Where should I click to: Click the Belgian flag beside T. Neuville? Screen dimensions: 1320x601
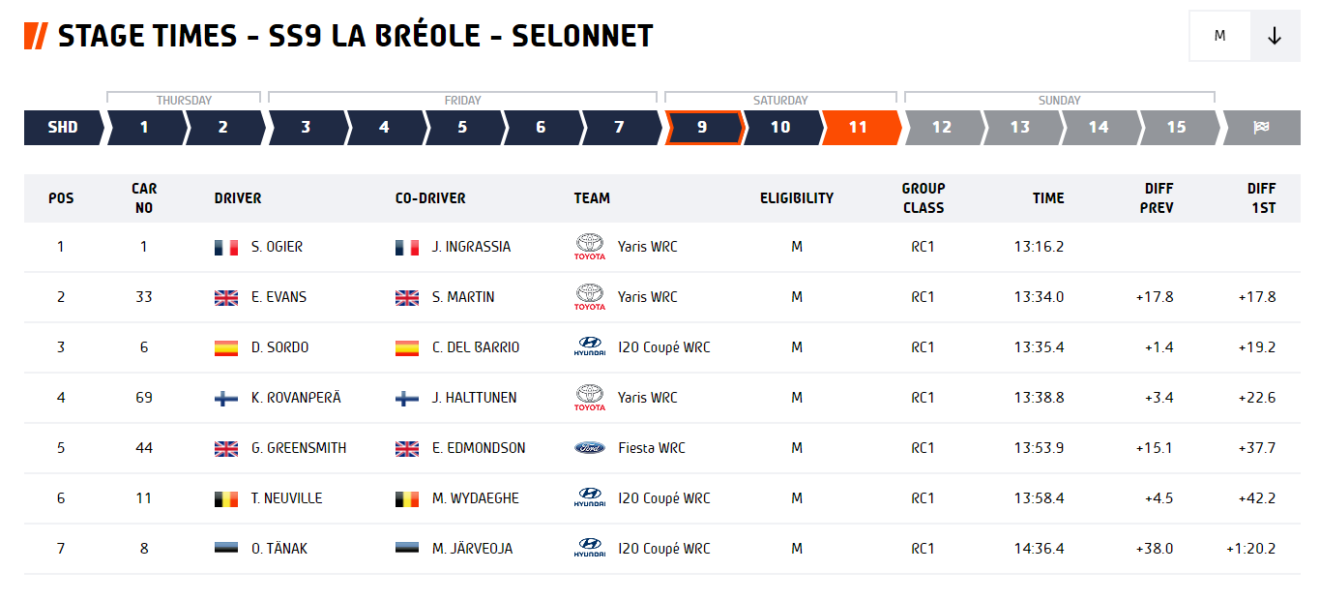tap(226, 499)
